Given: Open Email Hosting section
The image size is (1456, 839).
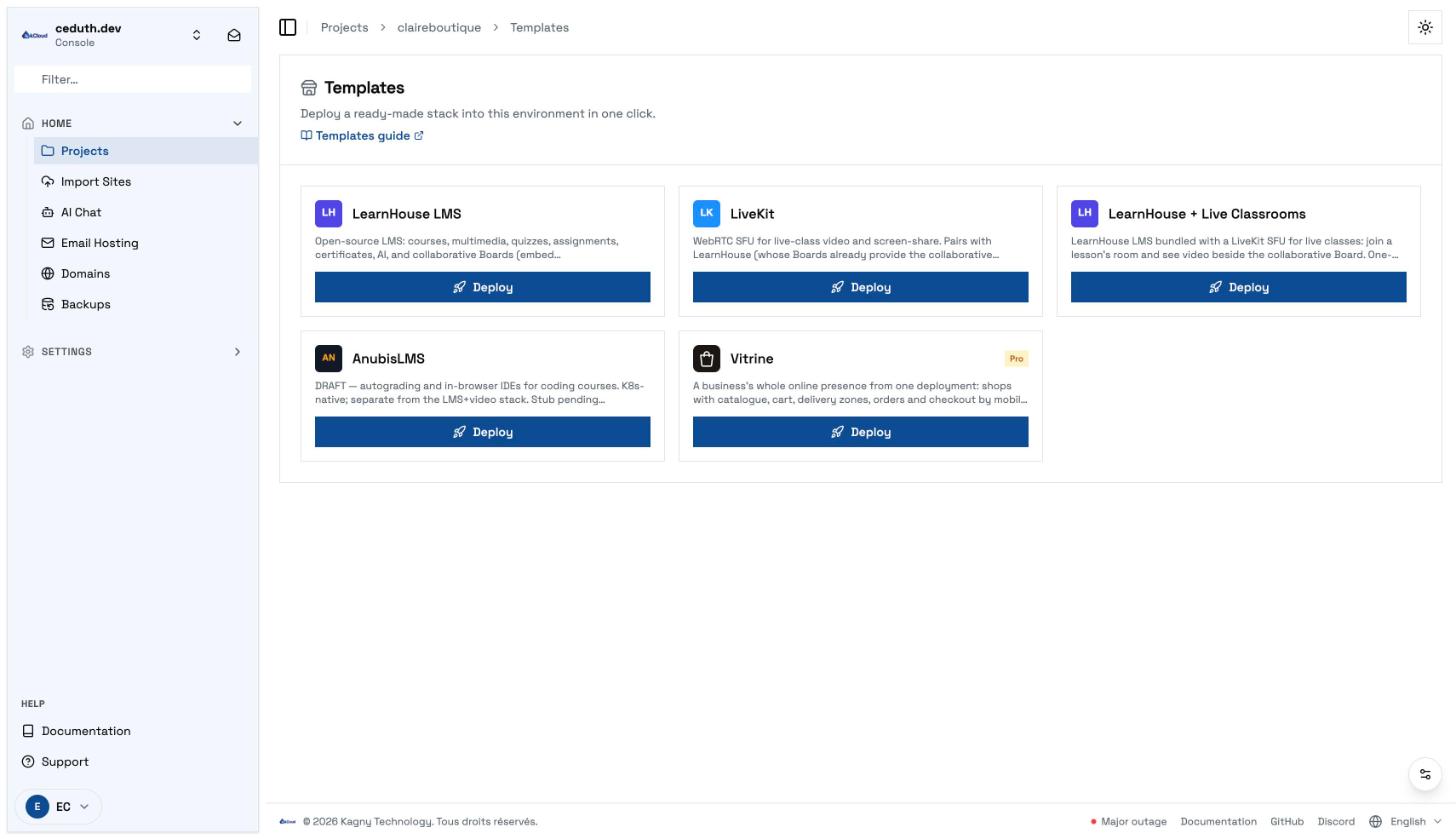Looking at the screenshot, I should [146, 243].
